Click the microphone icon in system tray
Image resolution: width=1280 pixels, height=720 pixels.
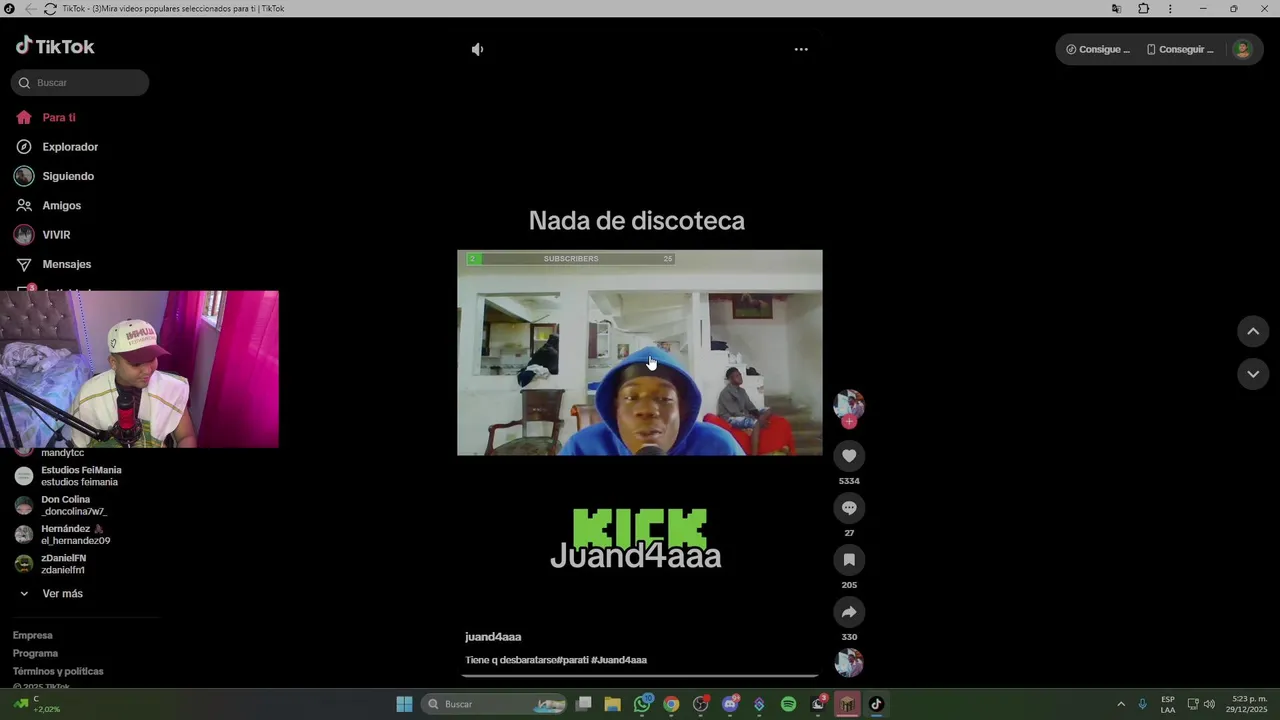(1142, 704)
